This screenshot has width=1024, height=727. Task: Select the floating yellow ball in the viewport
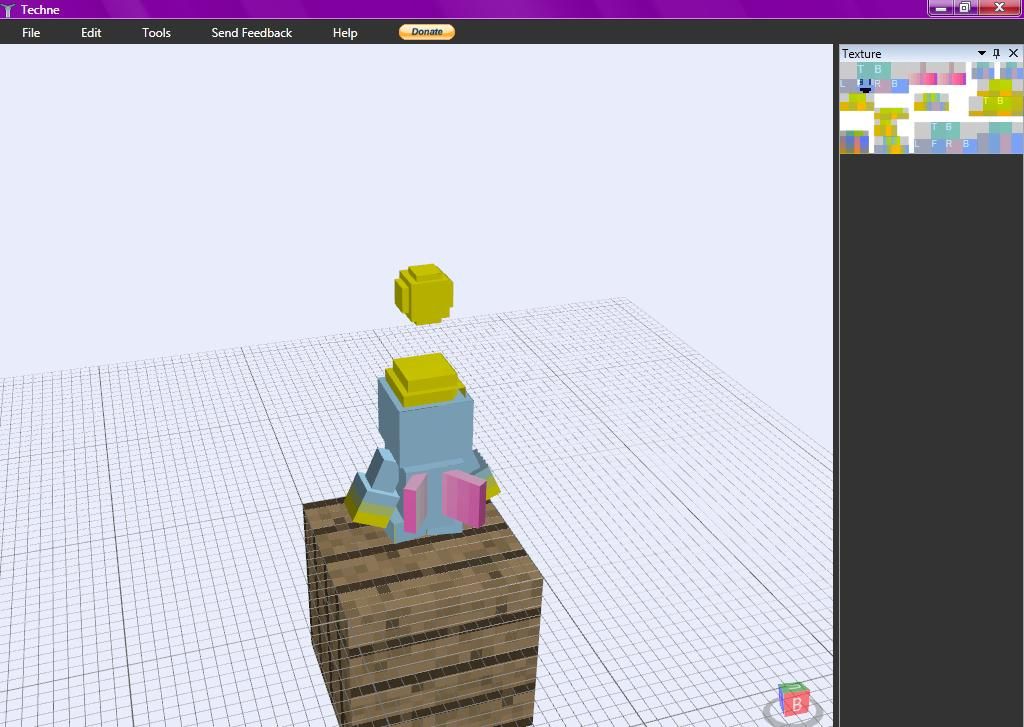point(424,294)
